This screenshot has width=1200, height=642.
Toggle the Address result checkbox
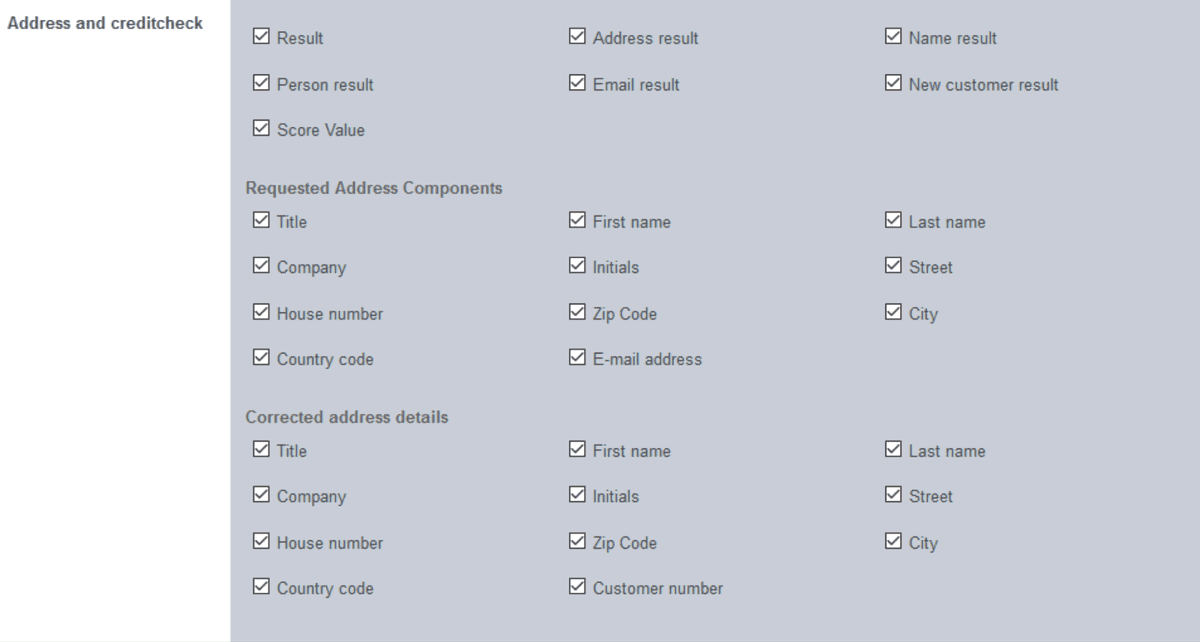pyautogui.click(x=577, y=37)
